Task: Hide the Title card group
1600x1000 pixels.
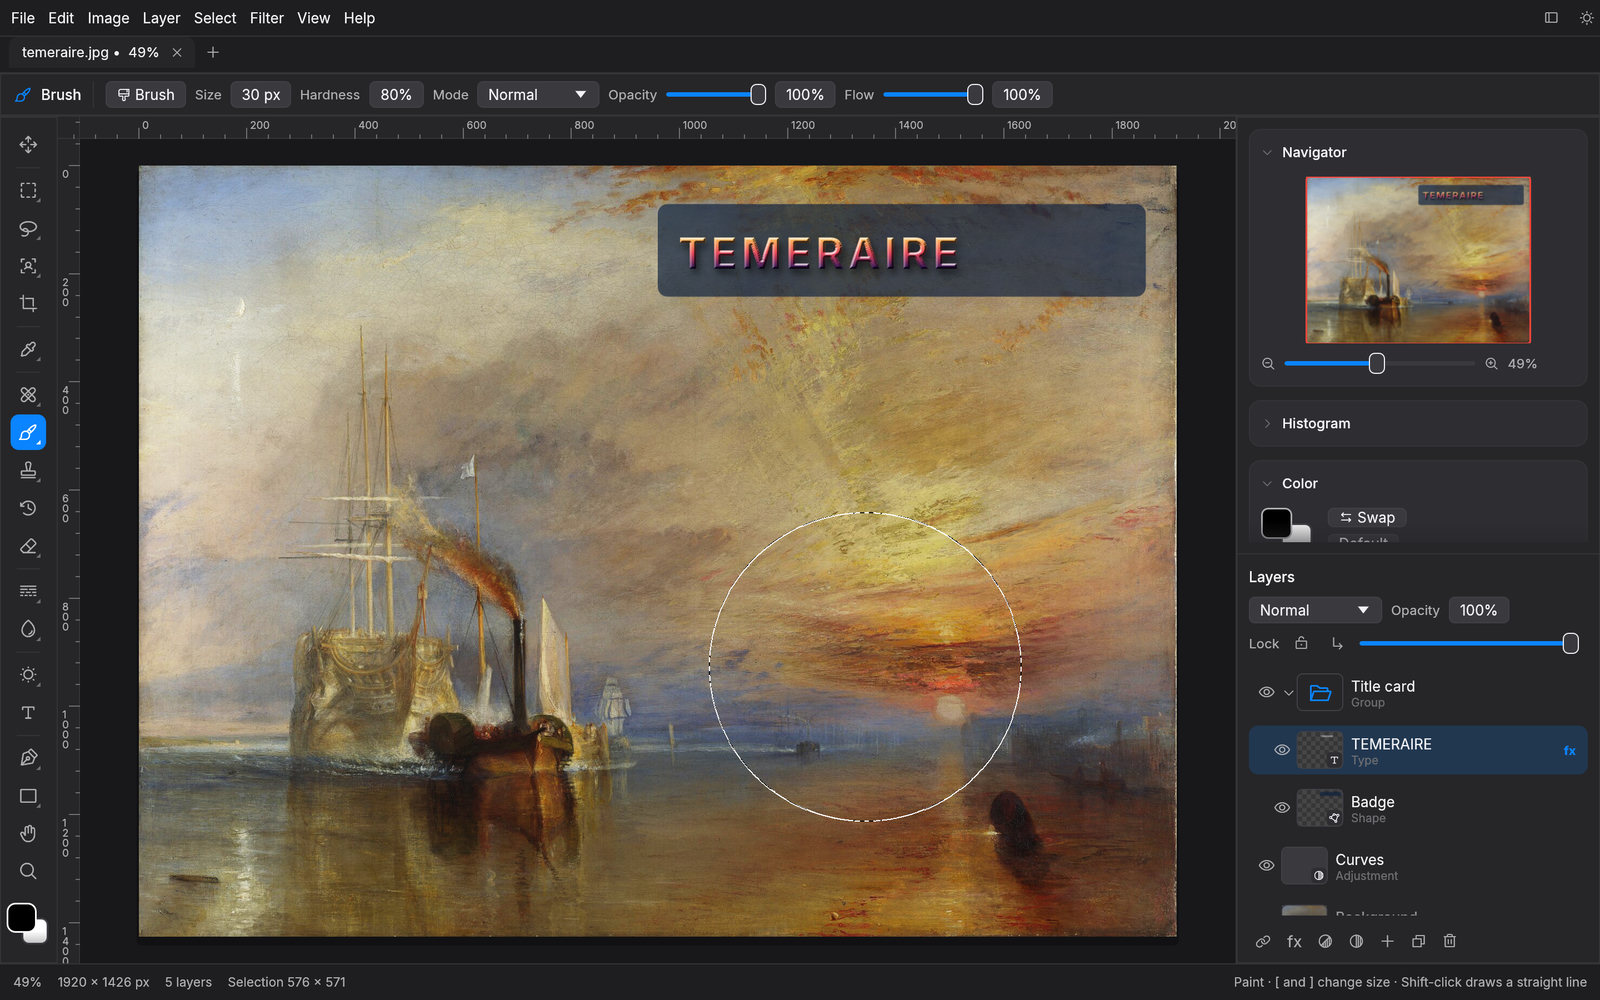Action: pos(1266,692)
